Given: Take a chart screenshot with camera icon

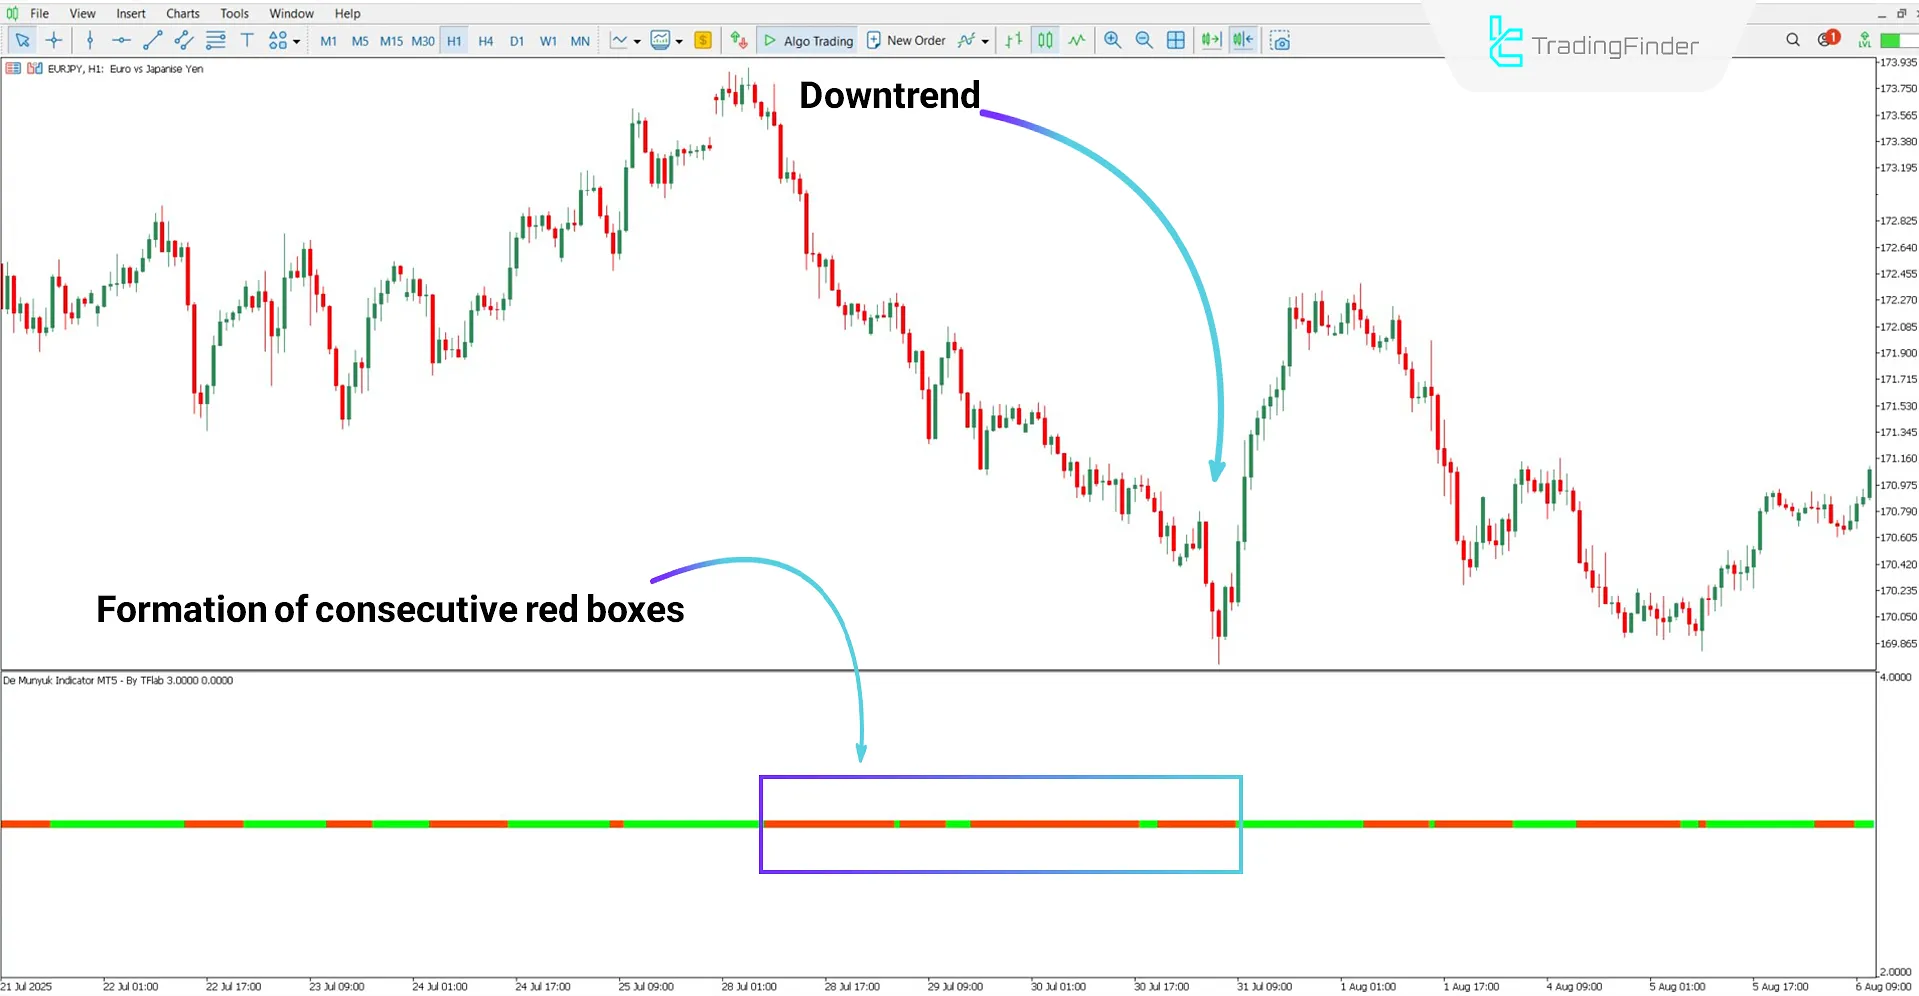Looking at the screenshot, I should coord(1280,40).
